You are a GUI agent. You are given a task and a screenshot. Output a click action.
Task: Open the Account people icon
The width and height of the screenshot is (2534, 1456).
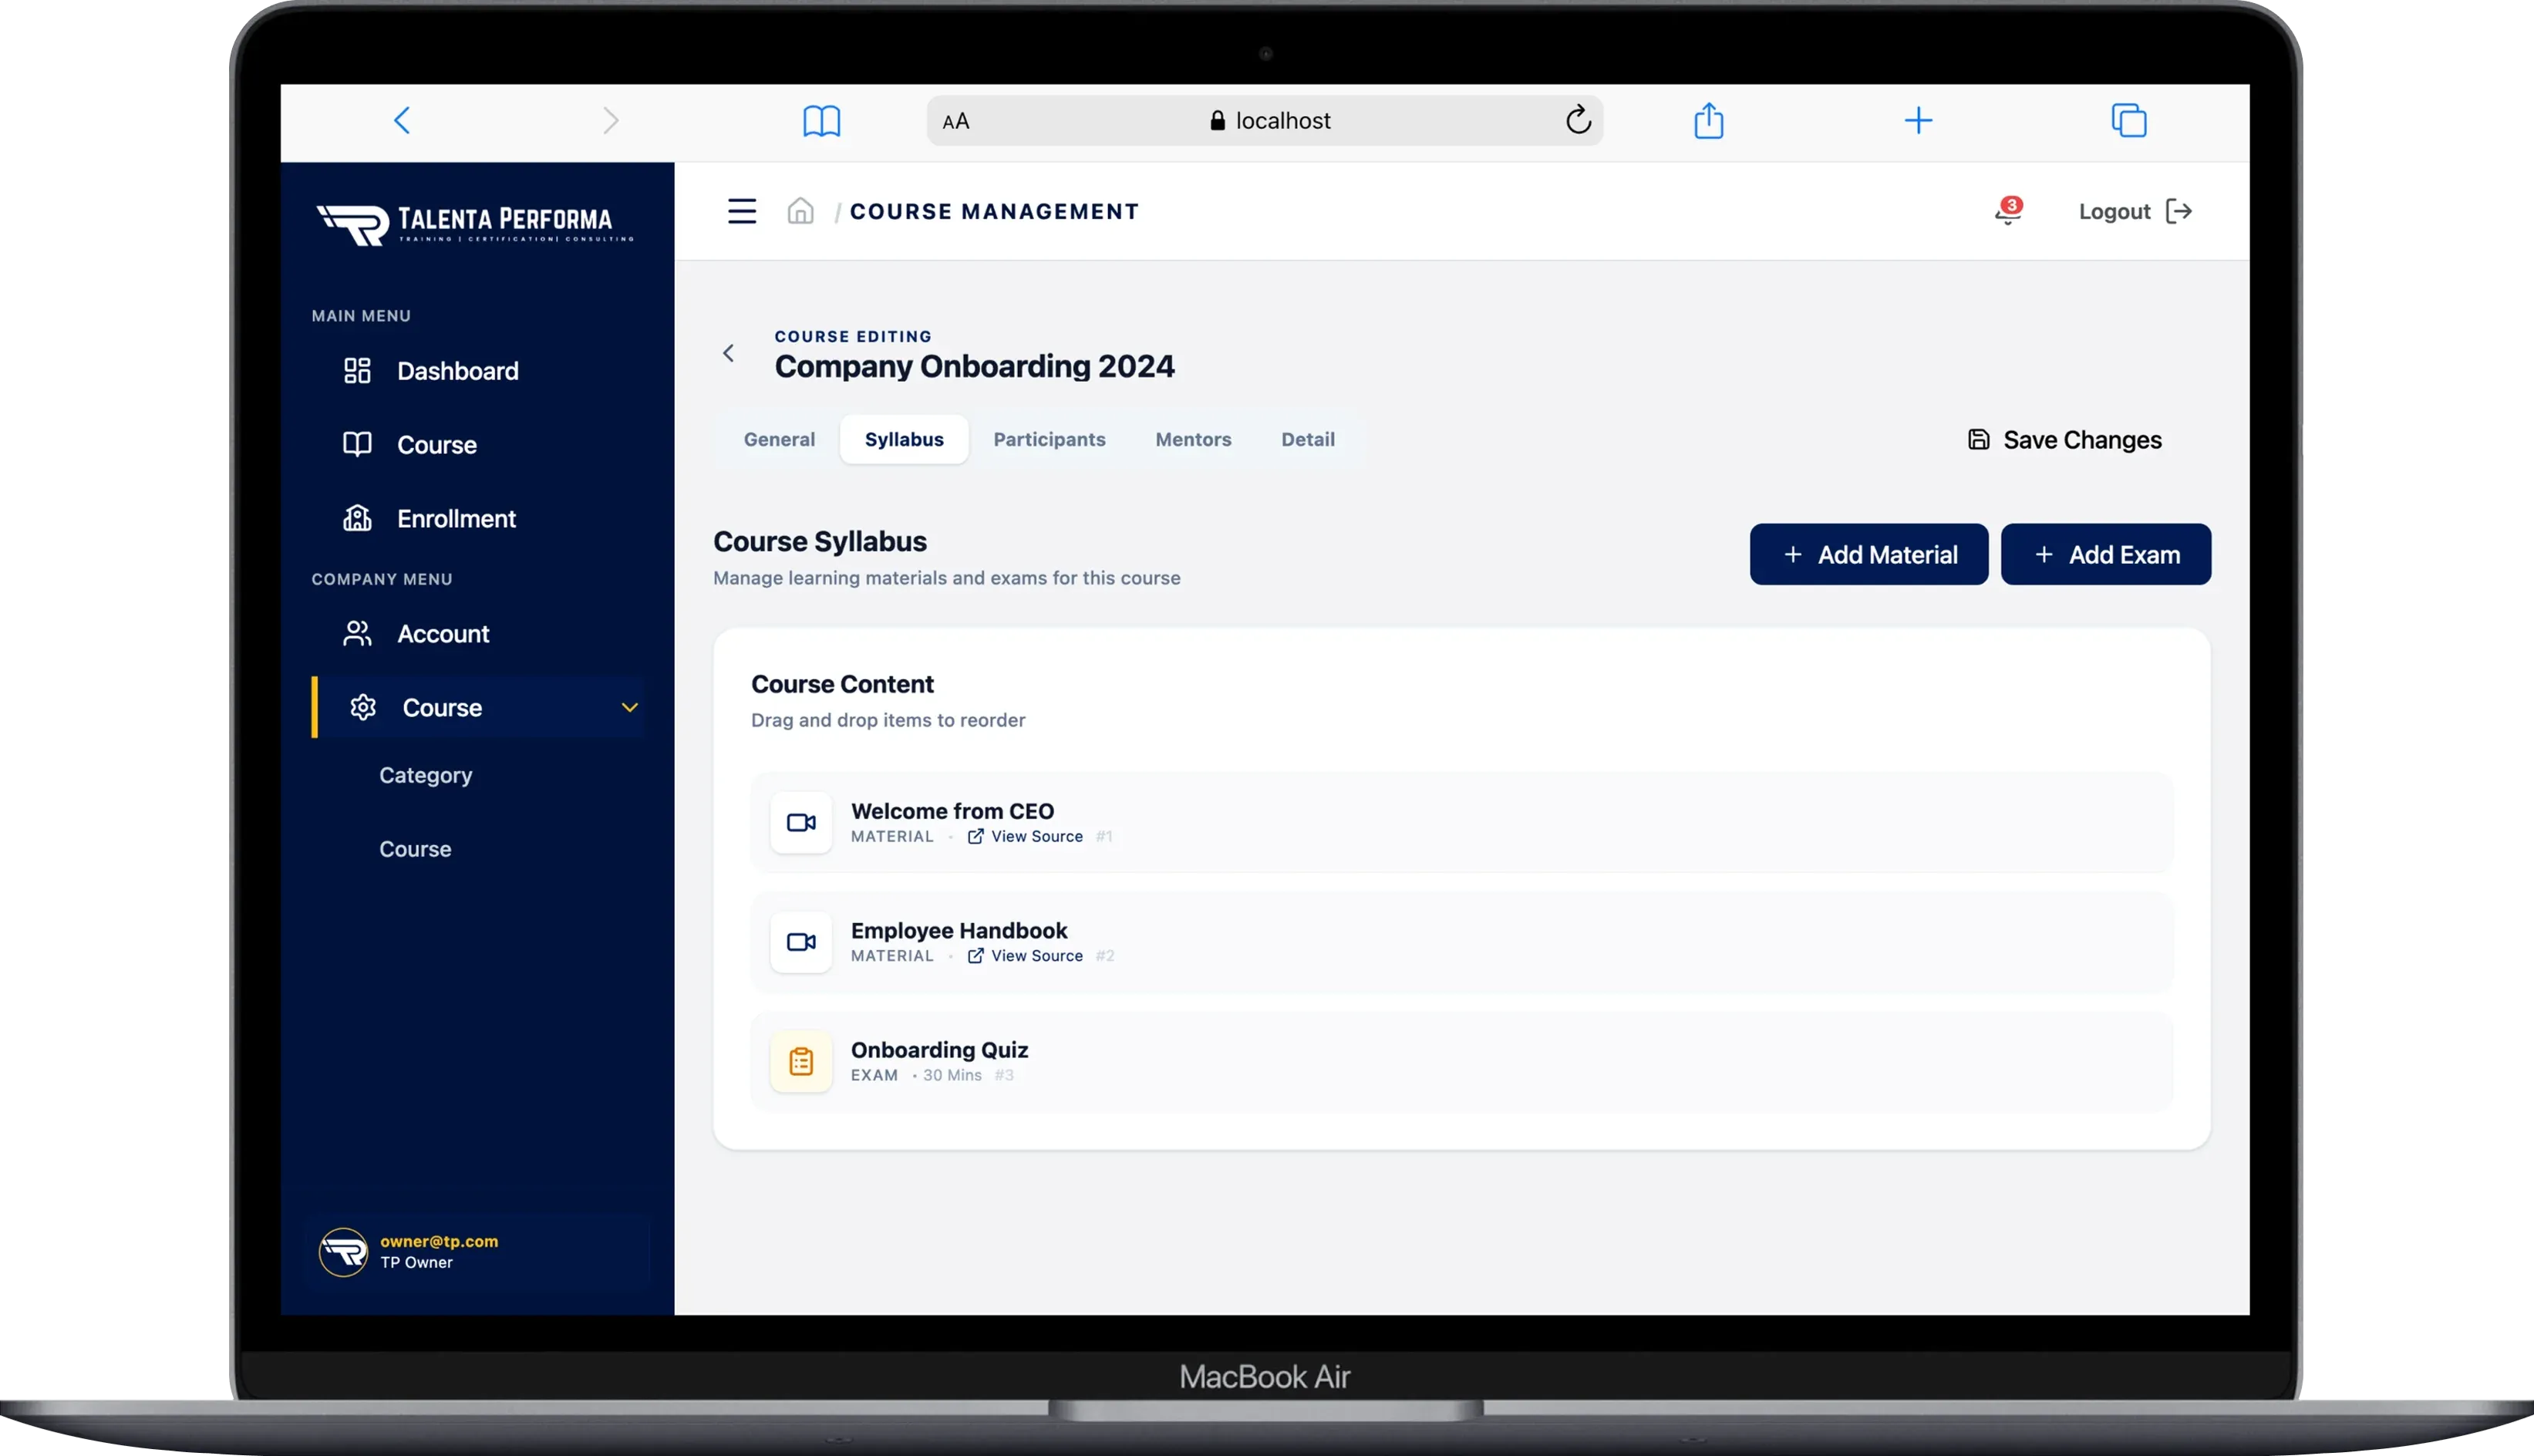pos(356,633)
